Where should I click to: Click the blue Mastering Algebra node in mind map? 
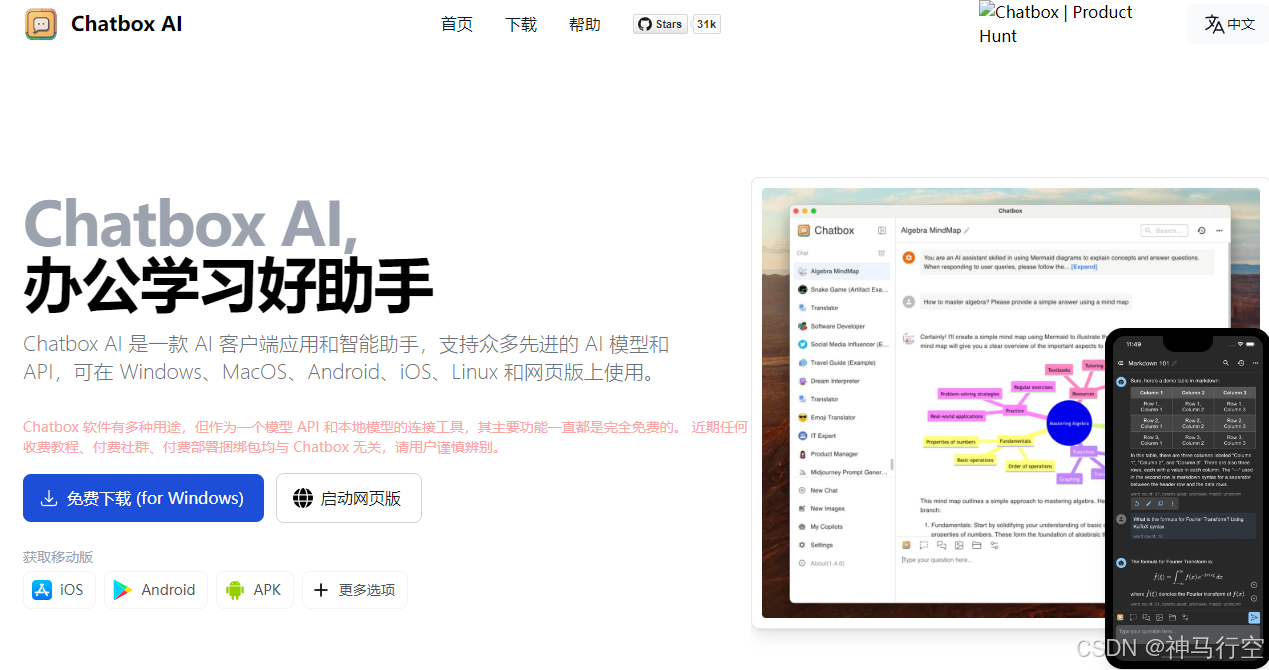[x=1069, y=424]
